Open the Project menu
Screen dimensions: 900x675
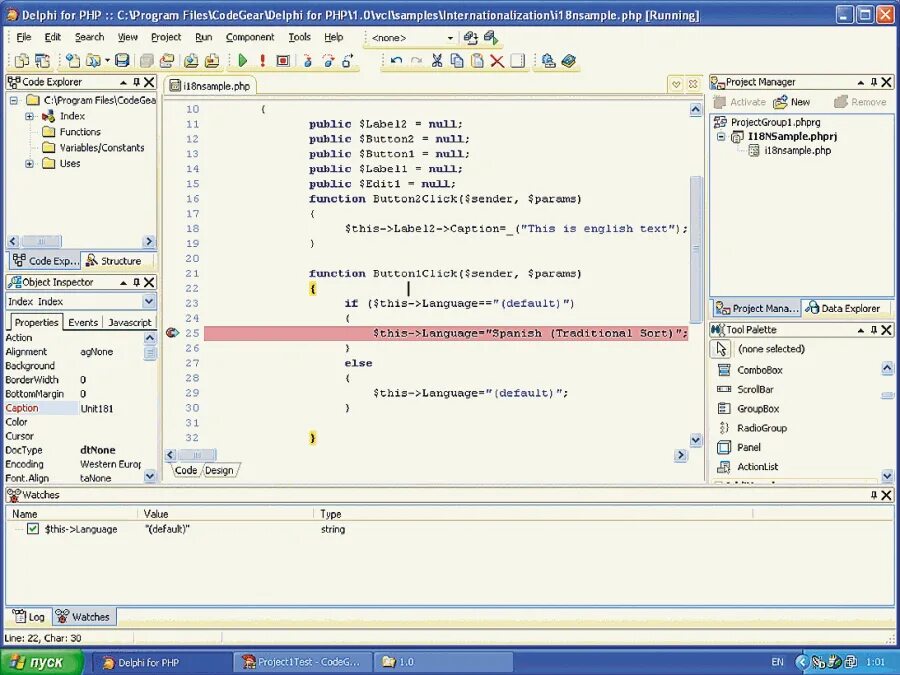[x=166, y=37]
